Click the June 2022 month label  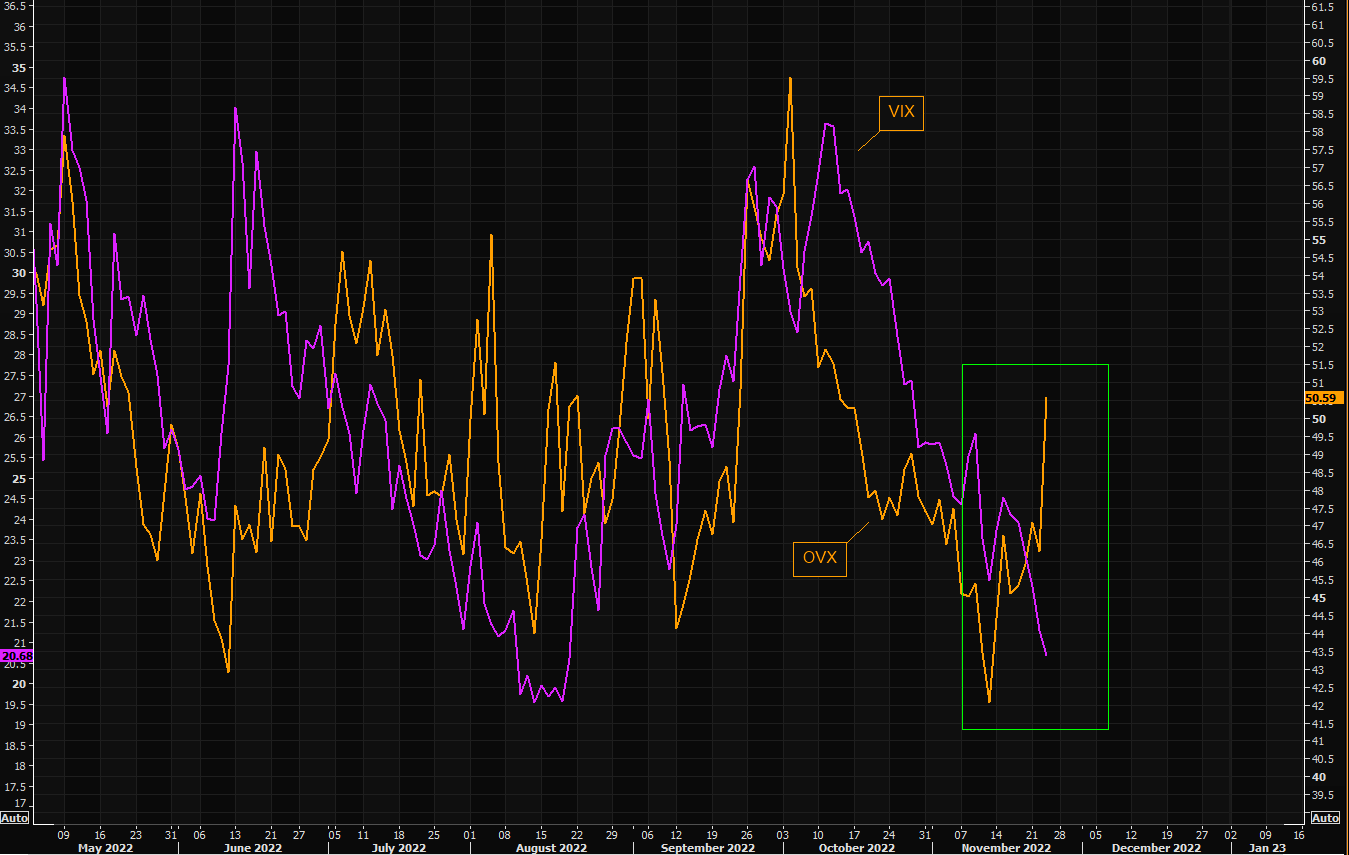click(x=253, y=847)
